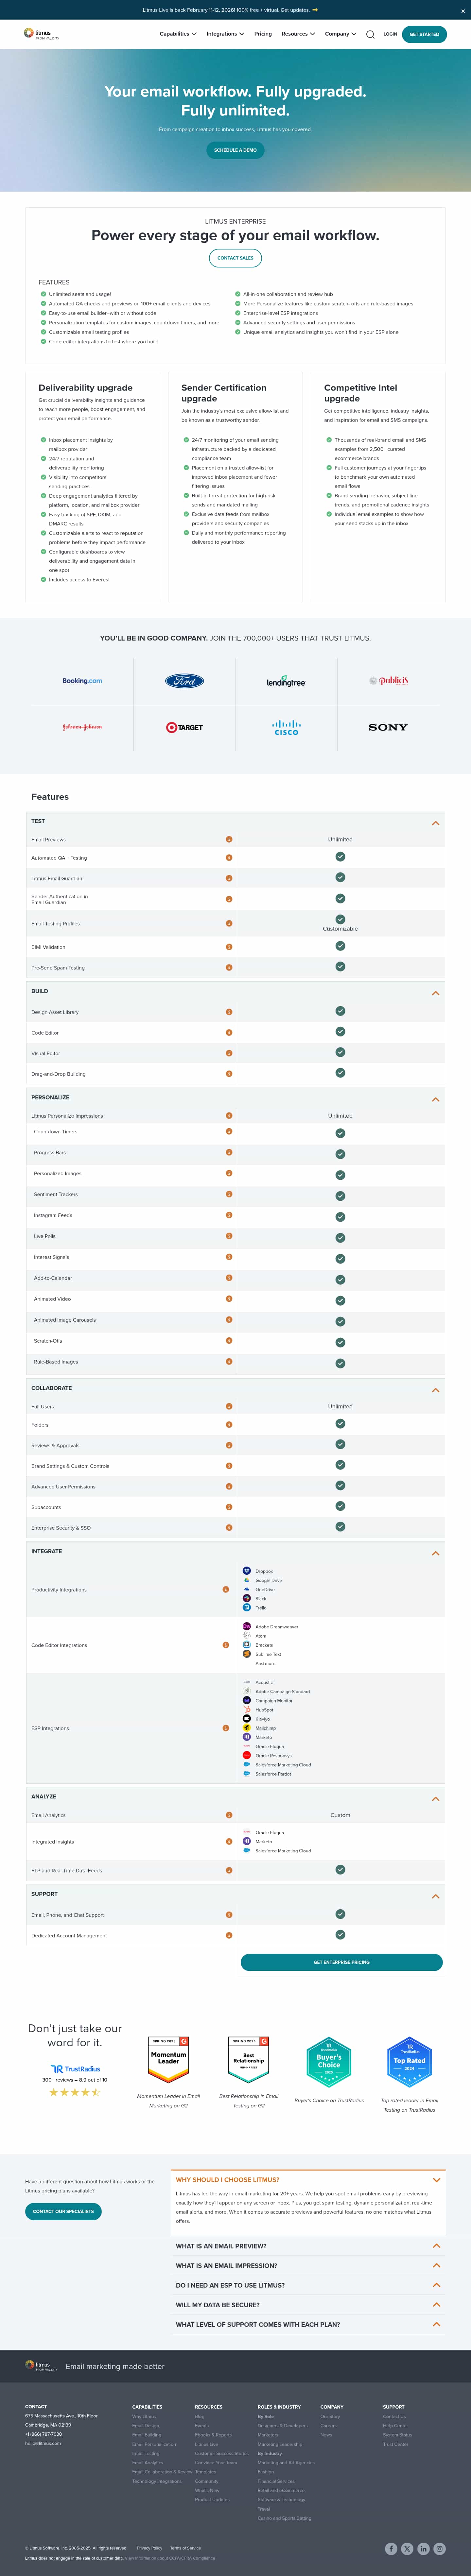Click the Get Enterprise Pricing button
The height and width of the screenshot is (2576, 471).
point(341,1962)
